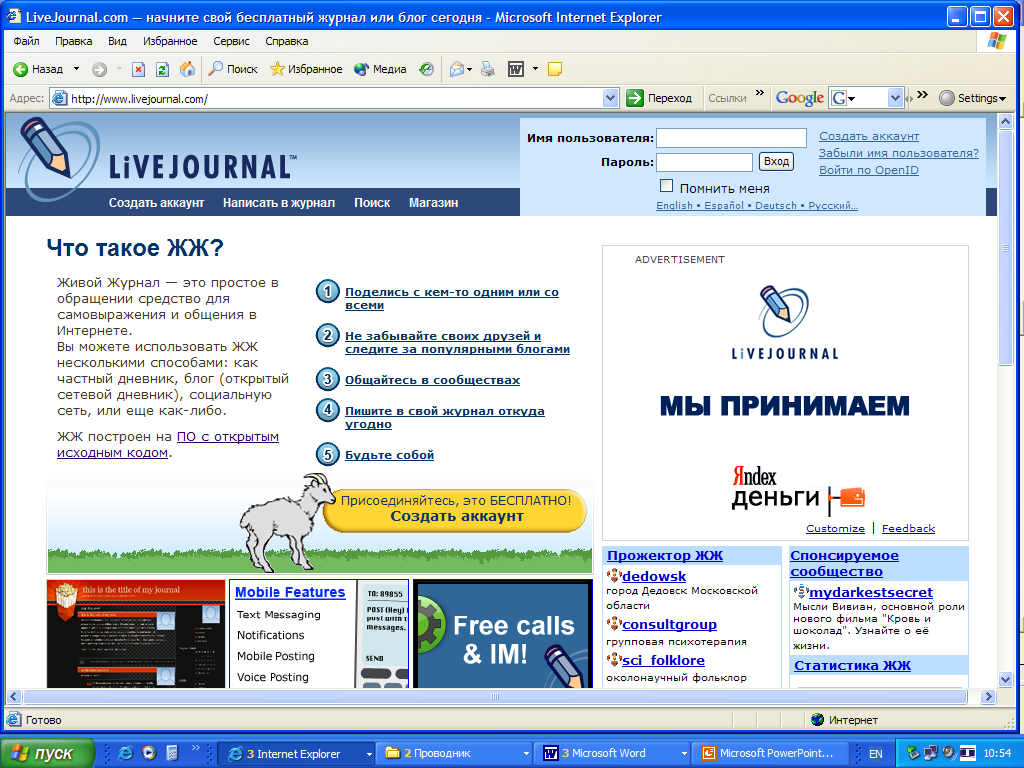
Task: Click number 1 circle icon
Action: 328,291
